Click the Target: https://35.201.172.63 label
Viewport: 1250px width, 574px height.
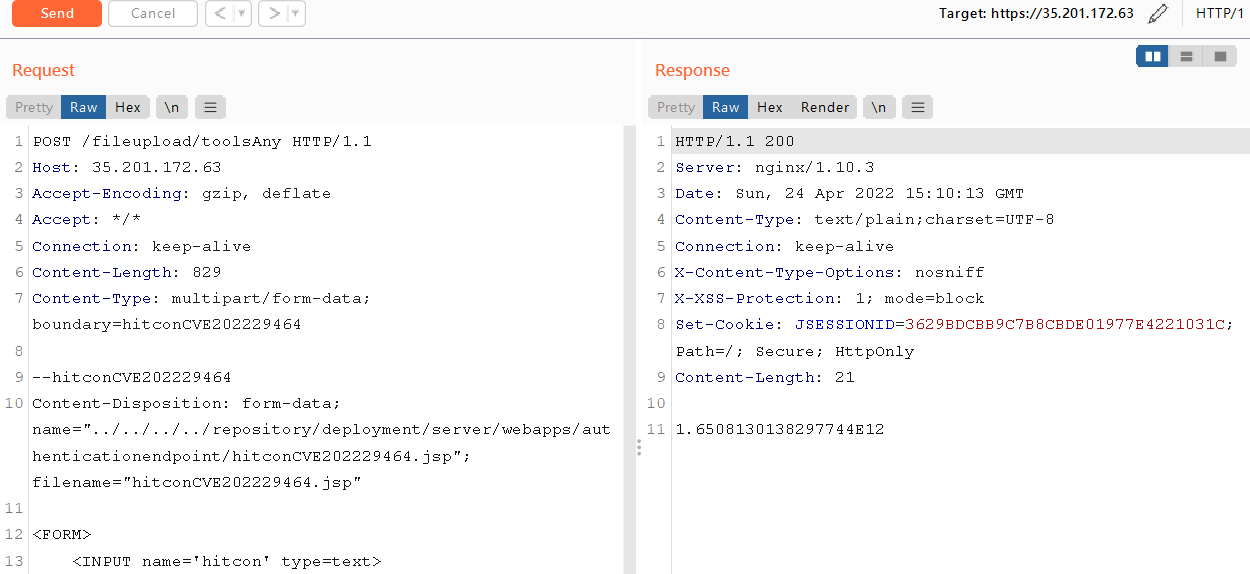pyautogui.click(x=1036, y=13)
